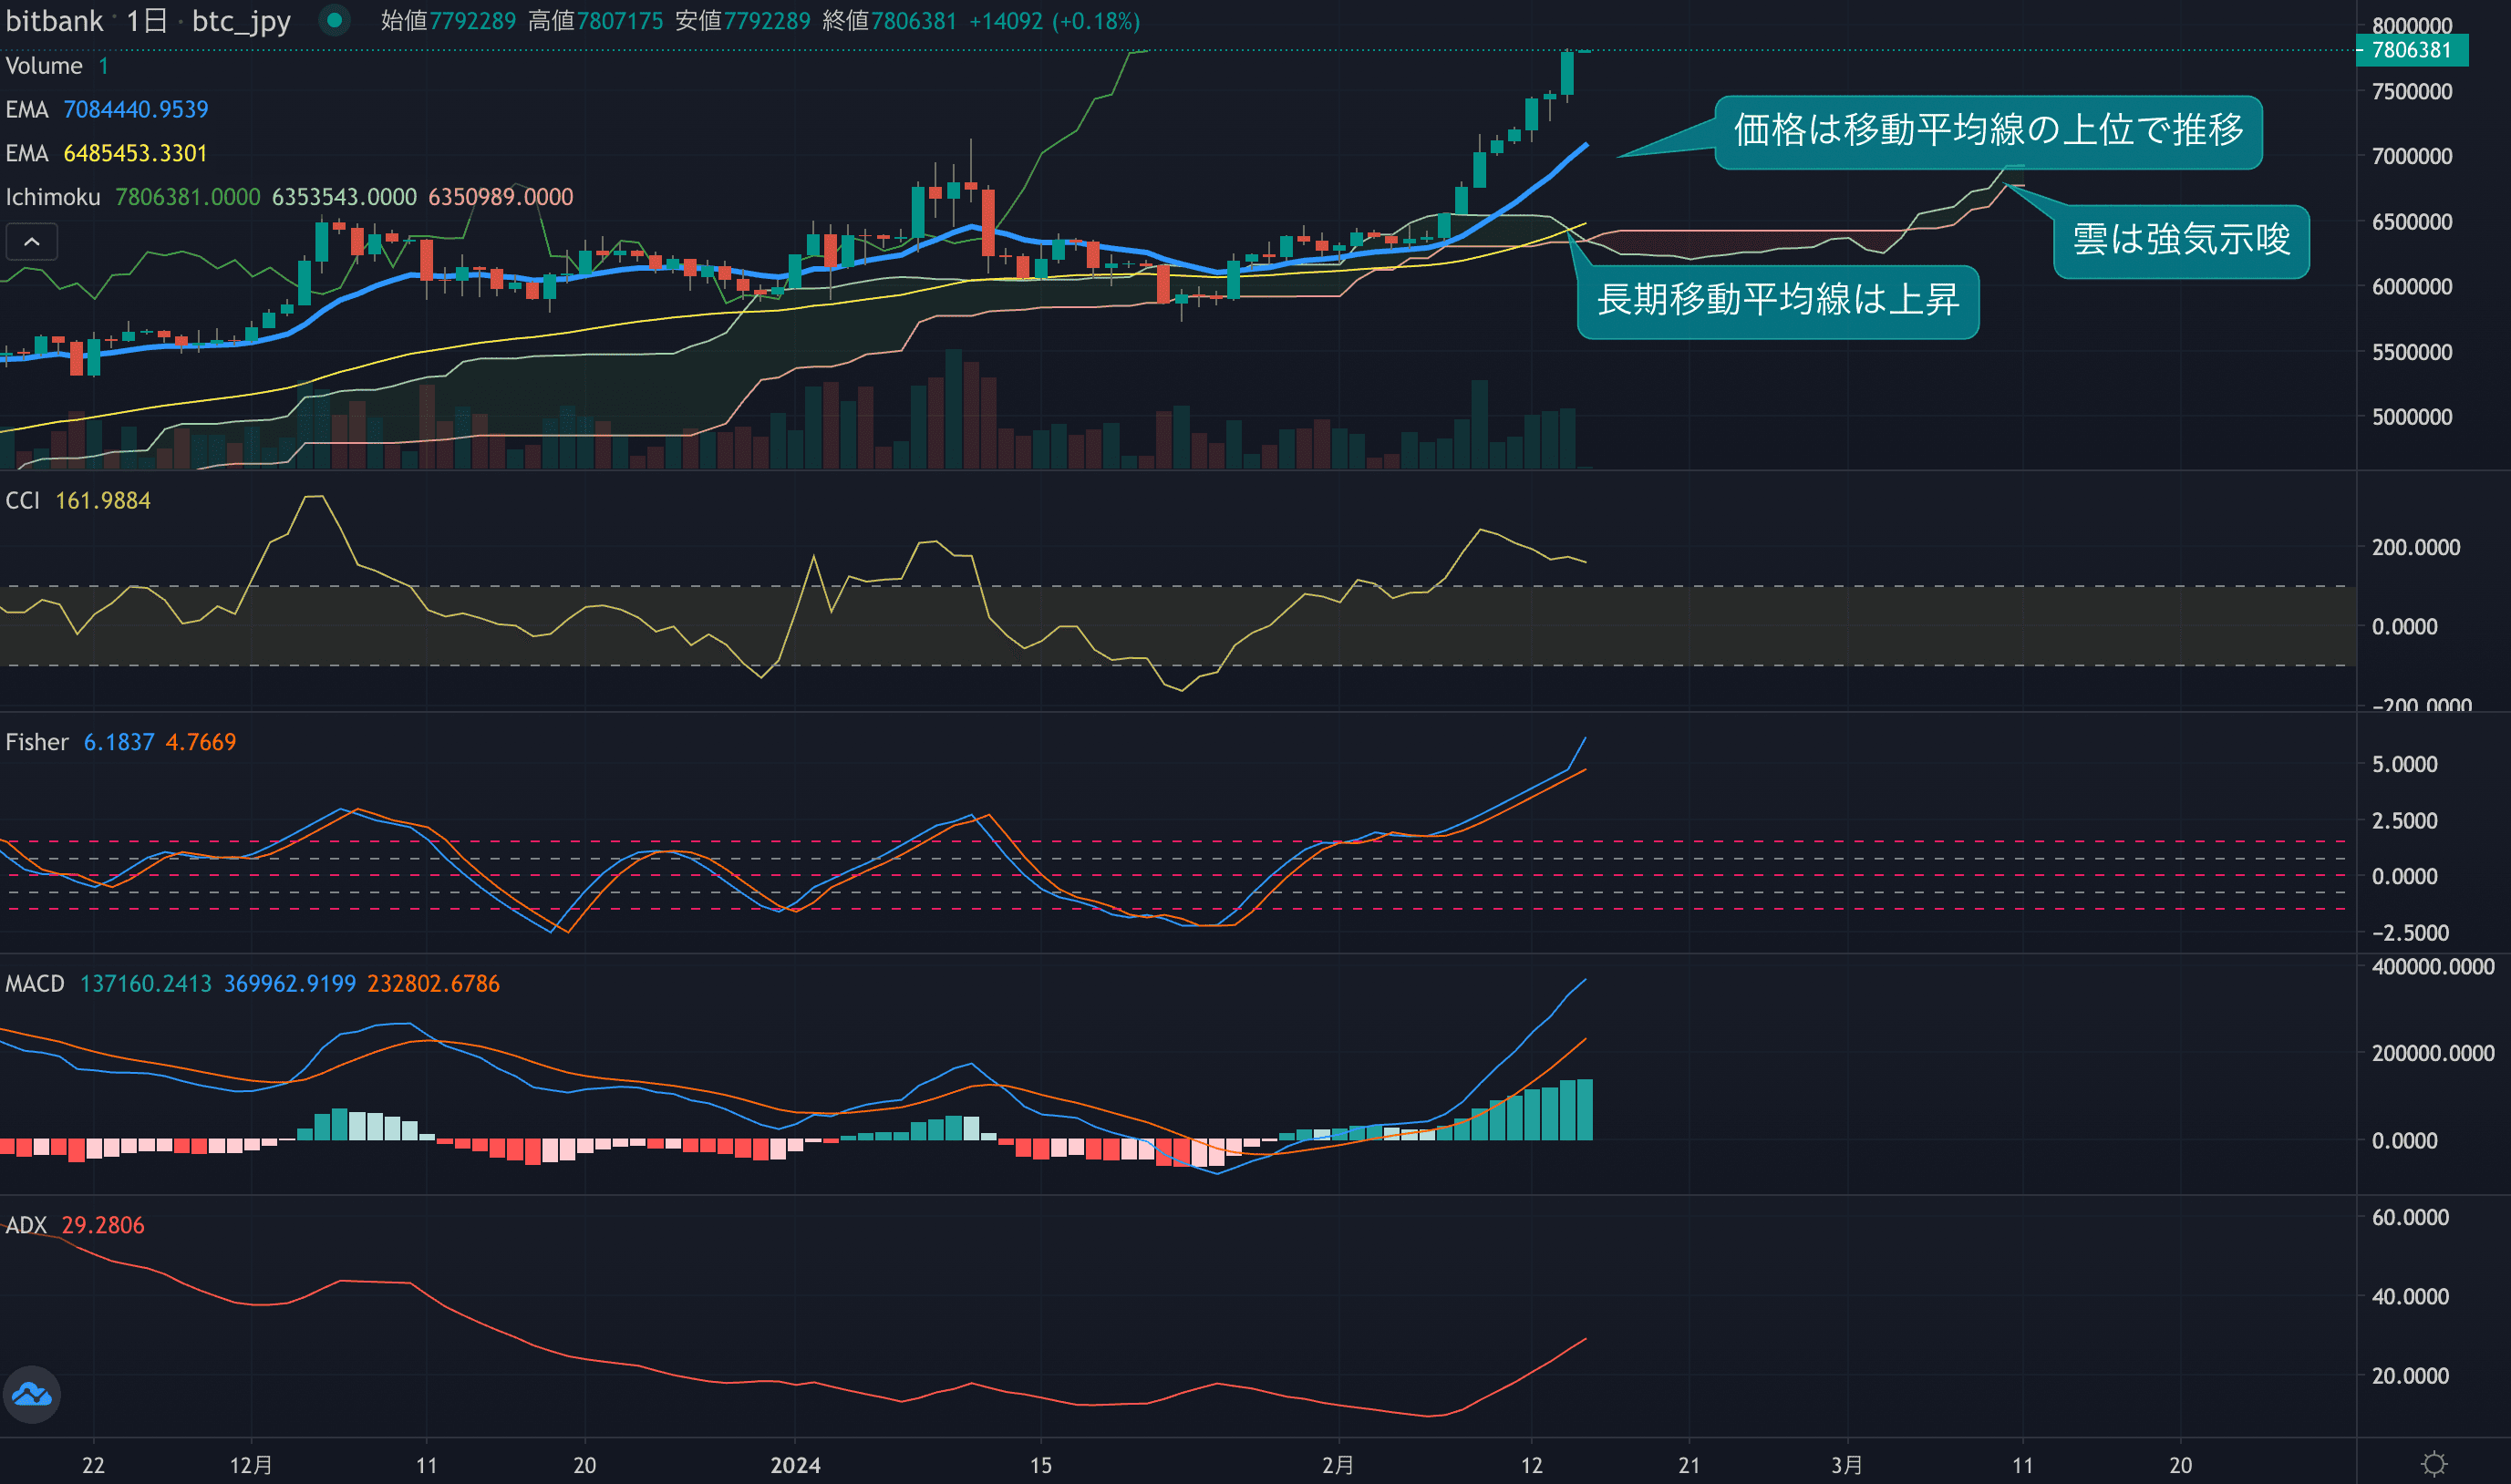Screen dimensions: 2511x1484
Task: Click the 2月 label on time axis
Action: pyautogui.click(x=1337, y=1465)
